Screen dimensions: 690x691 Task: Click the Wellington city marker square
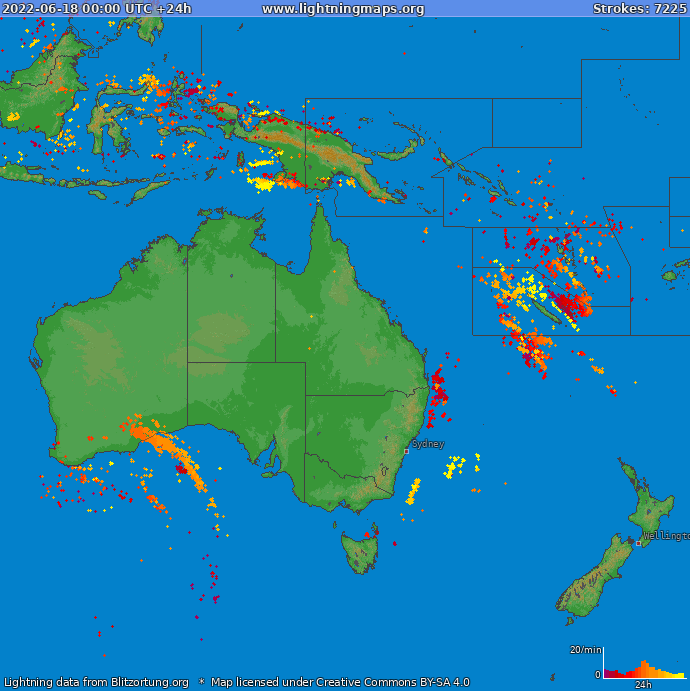coord(639,543)
